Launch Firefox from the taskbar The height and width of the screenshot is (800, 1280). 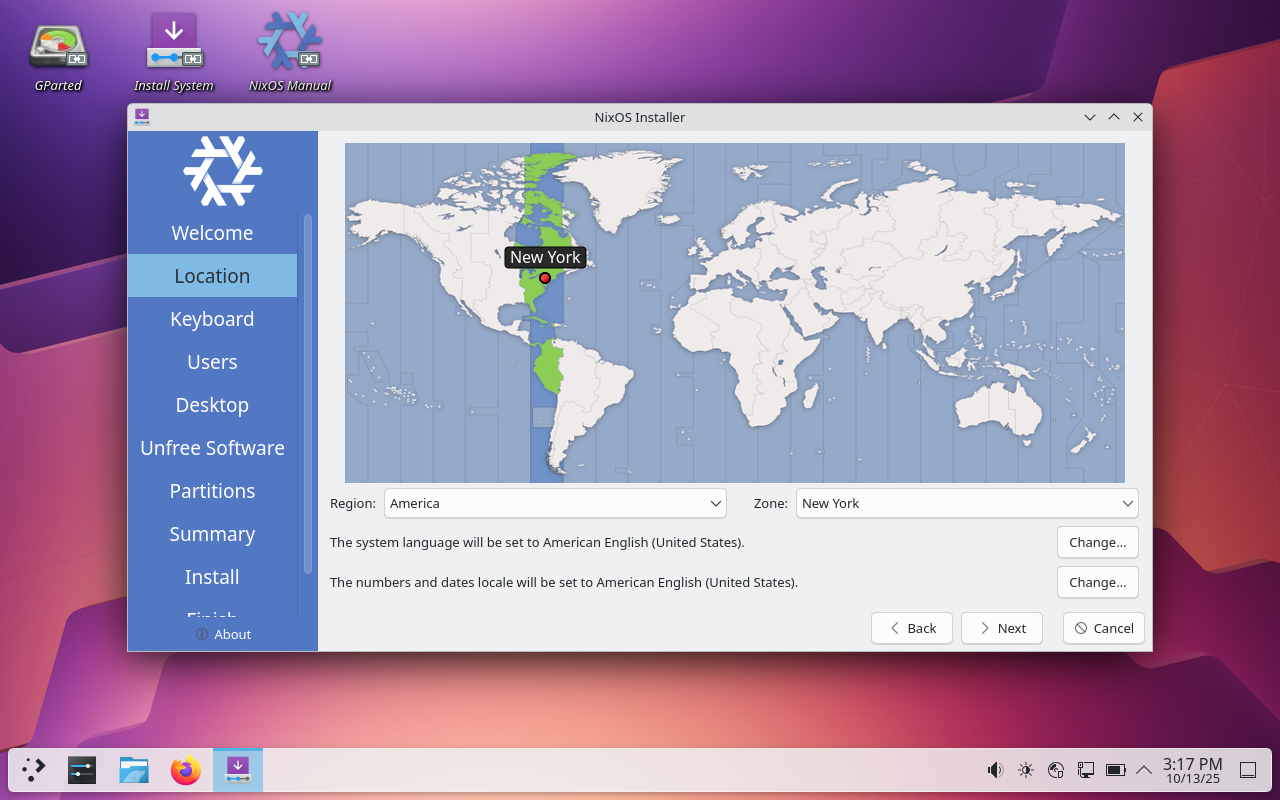point(185,770)
